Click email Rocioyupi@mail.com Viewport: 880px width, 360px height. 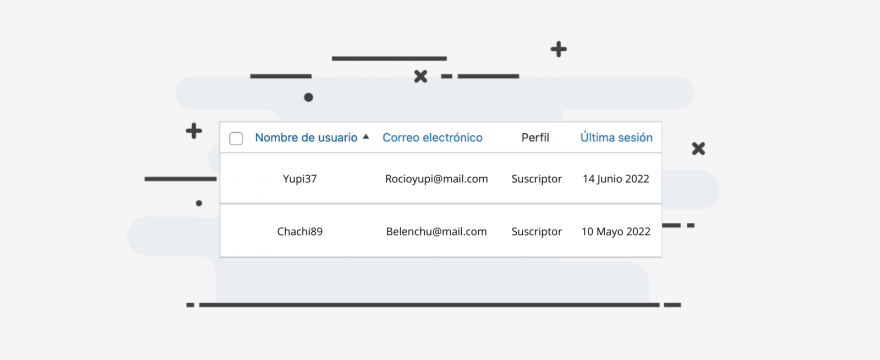[x=436, y=179]
